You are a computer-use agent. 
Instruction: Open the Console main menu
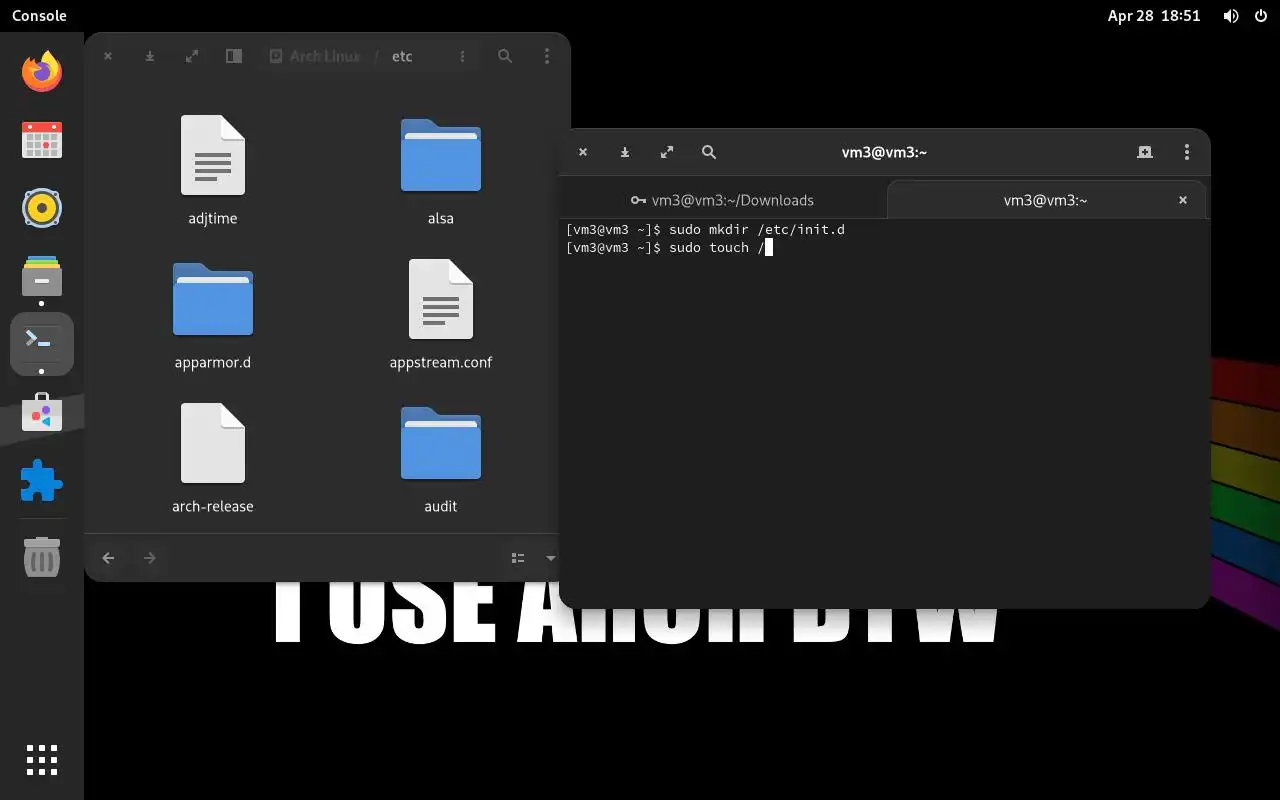click(1187, 152)
